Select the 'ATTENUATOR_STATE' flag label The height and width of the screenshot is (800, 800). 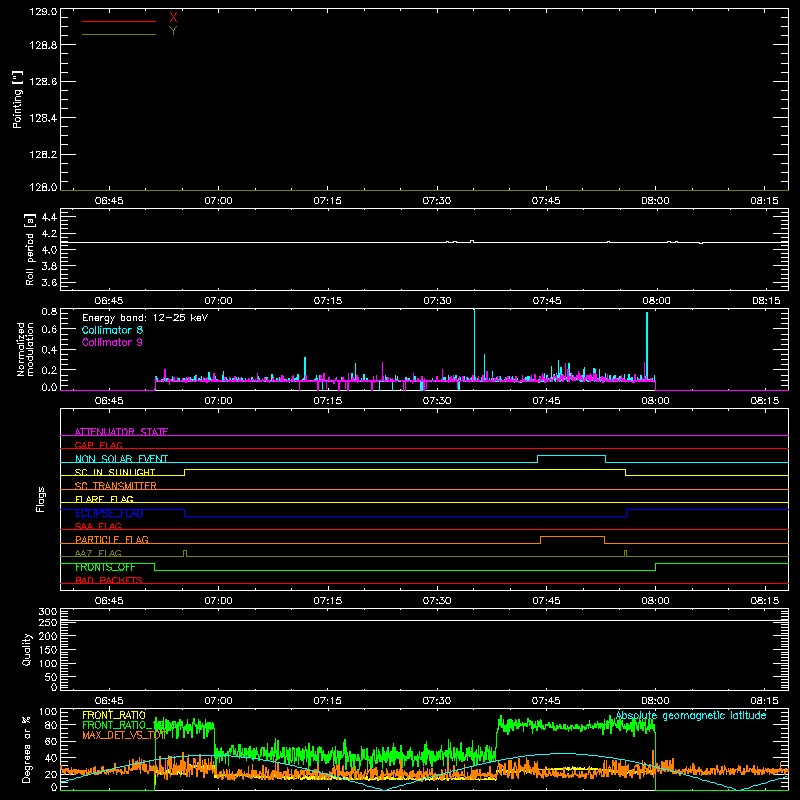[x=121, y=432]
